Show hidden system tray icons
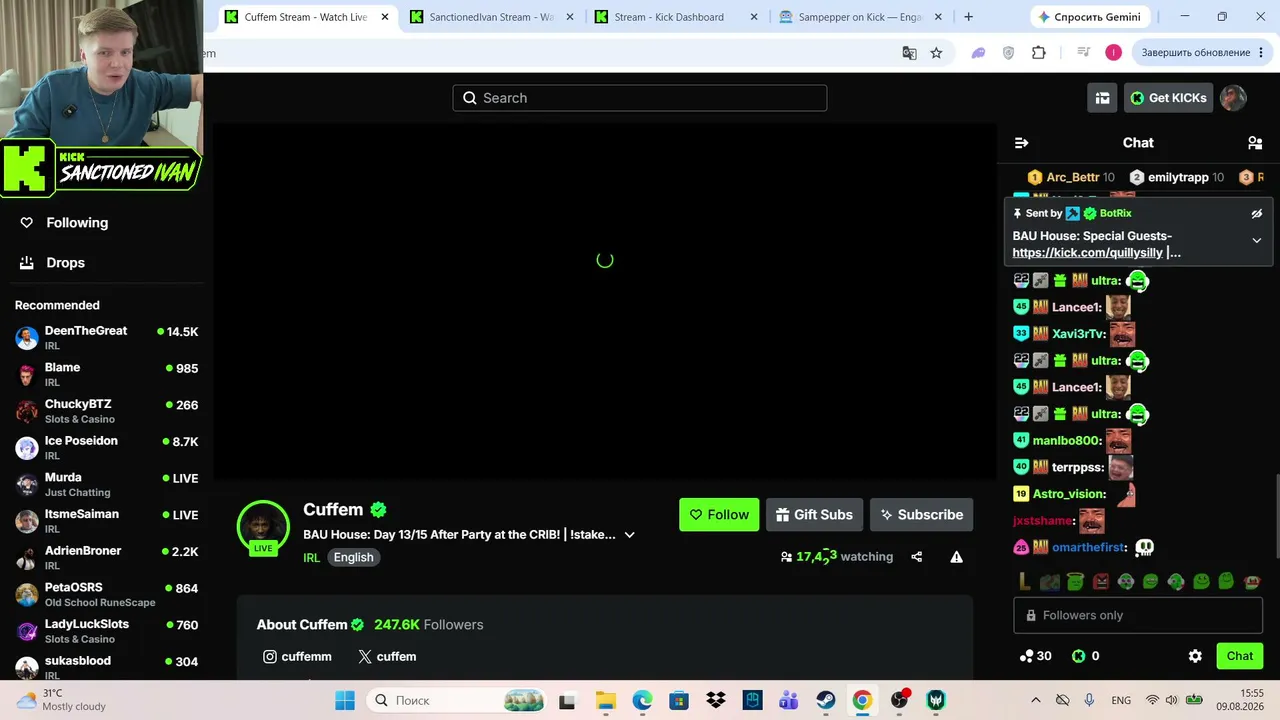 pyautogui.click(x=1035, y=700)
